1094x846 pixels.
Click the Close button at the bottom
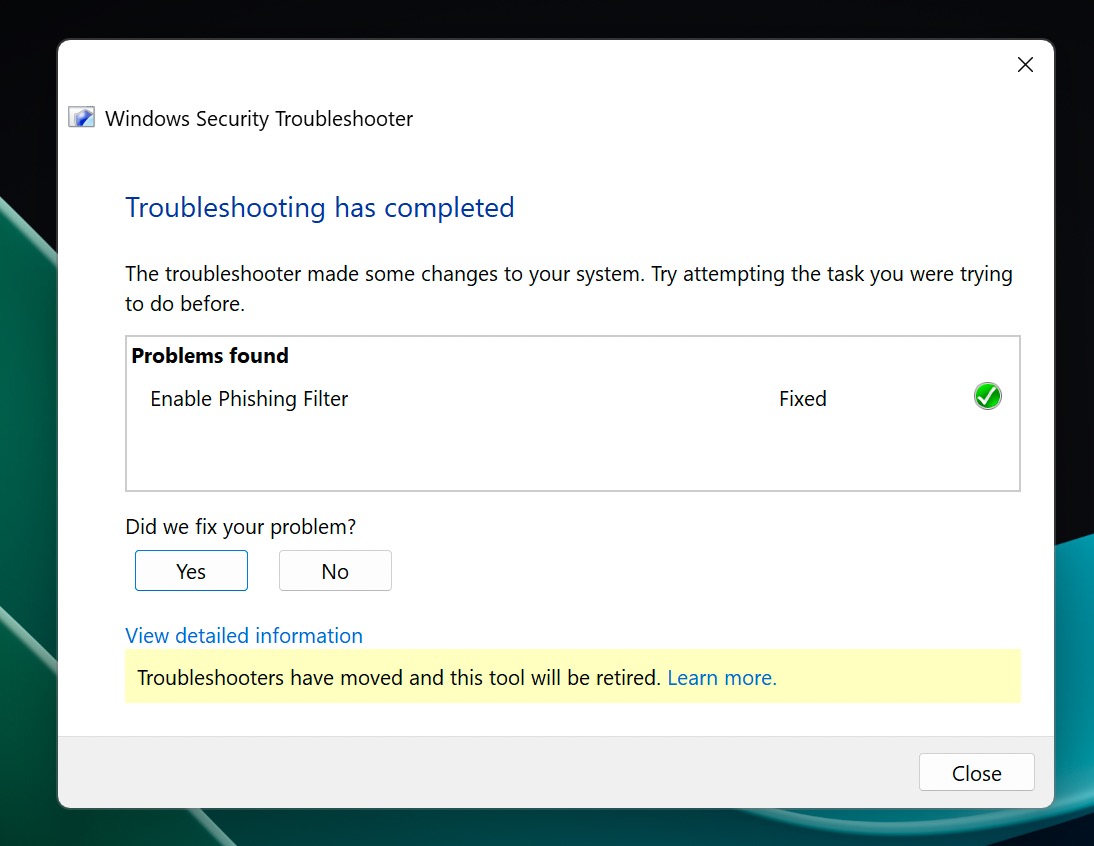[976, 772]
